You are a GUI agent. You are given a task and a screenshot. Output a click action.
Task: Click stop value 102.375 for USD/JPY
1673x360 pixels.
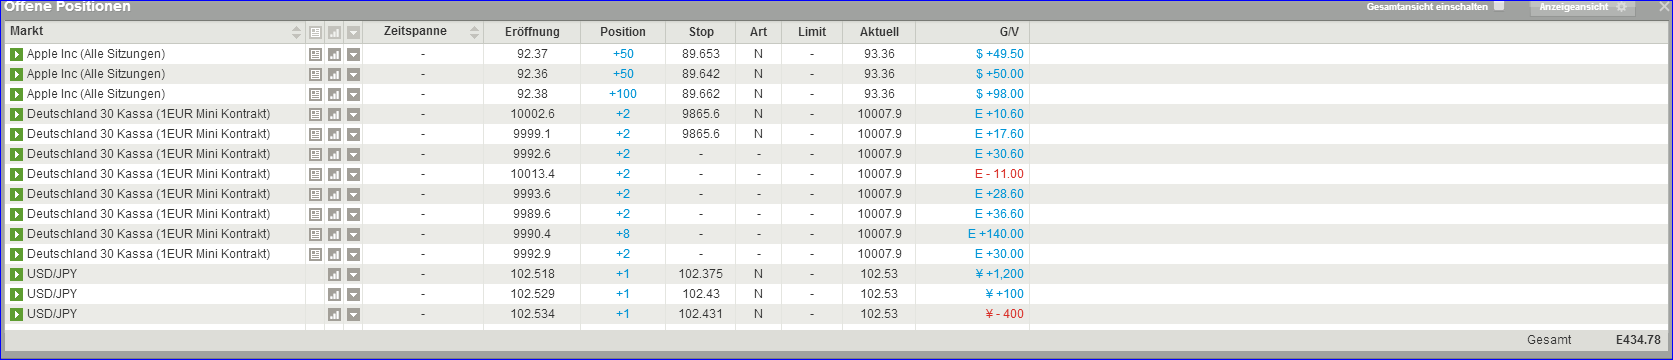(701, 274)
